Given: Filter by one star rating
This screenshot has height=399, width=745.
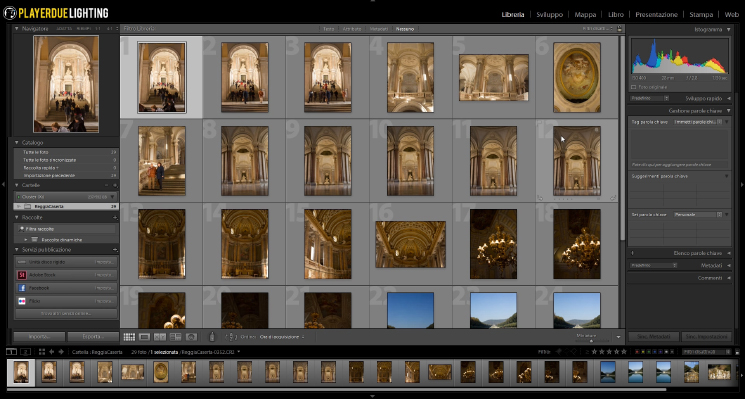Looking at the screenshot, I should [x=594, y=352].
